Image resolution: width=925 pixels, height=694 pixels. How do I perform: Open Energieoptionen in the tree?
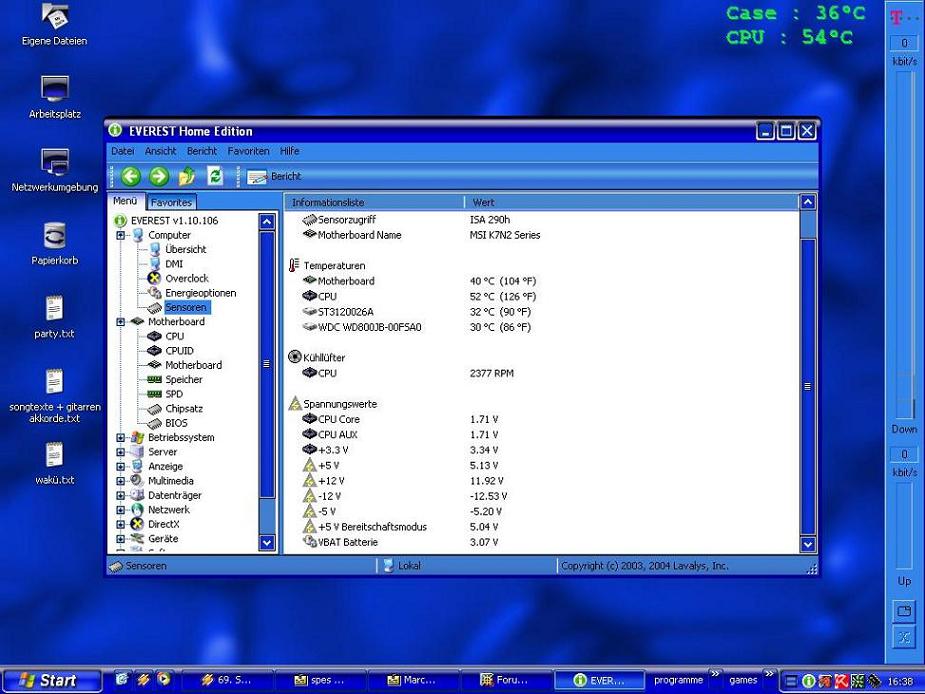[x=201, y=293]
